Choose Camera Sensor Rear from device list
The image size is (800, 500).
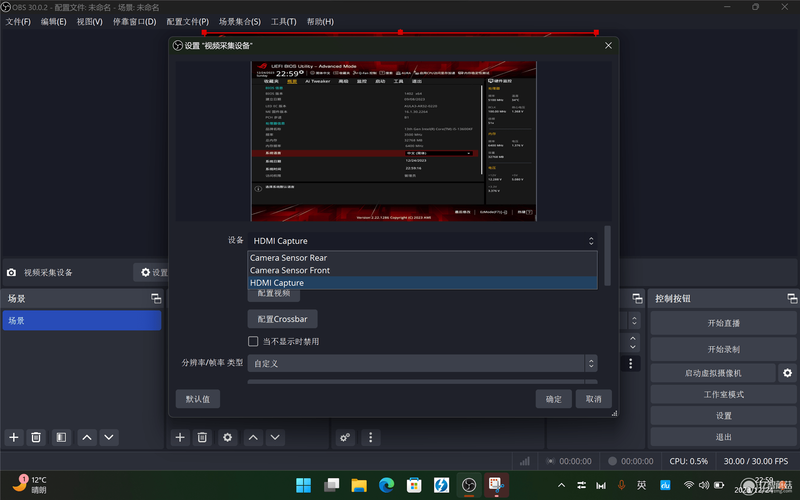click(x=422, y=258)
